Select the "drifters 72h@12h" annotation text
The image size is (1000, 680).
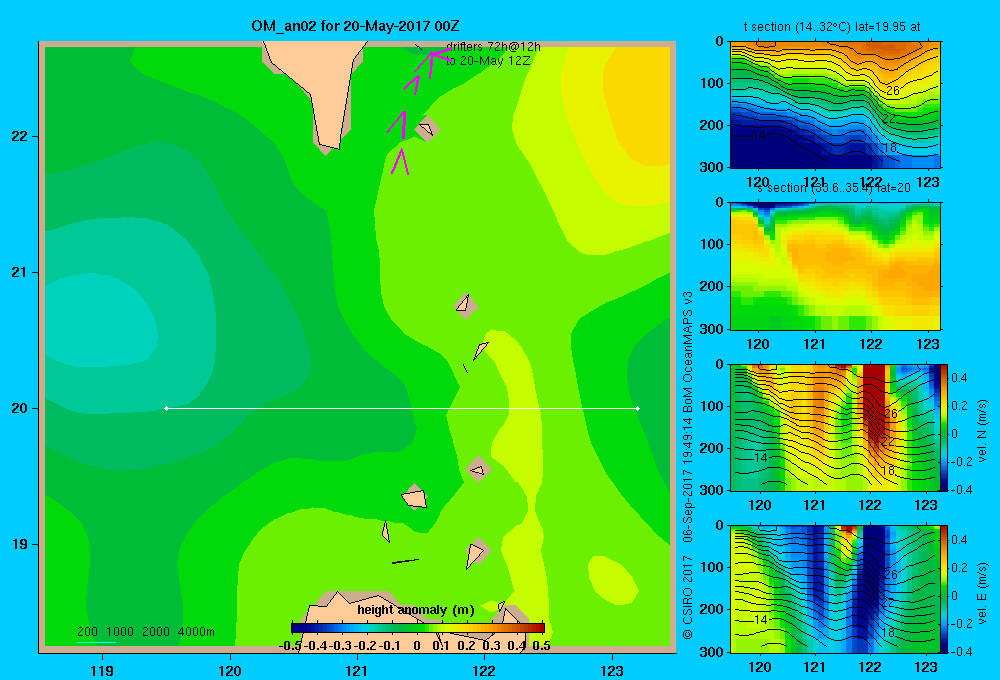click(493, 47)
